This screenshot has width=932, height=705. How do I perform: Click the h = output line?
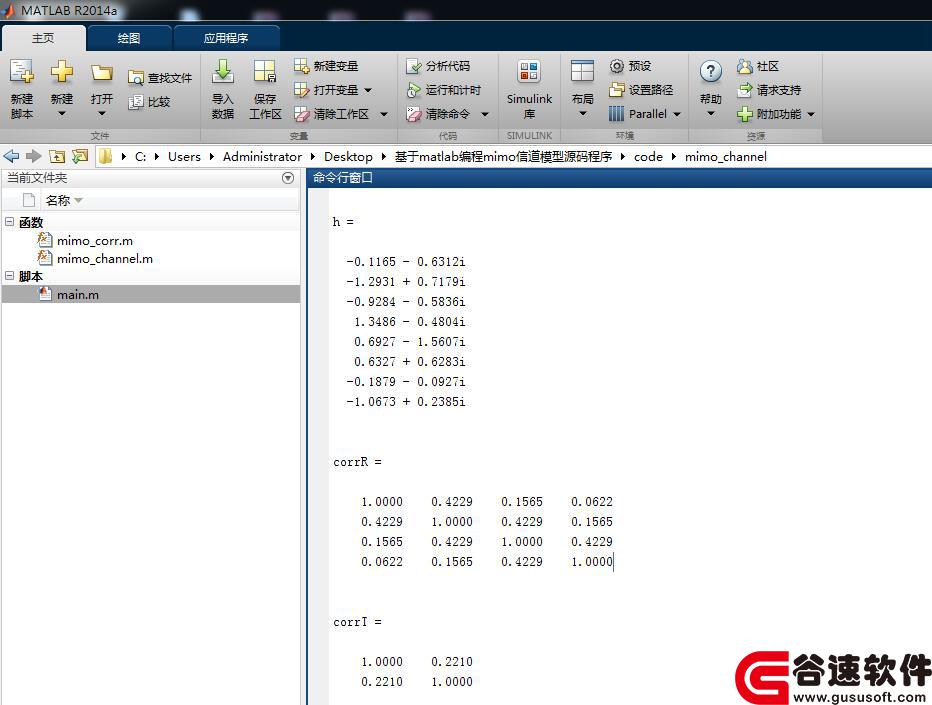[343, 222]
